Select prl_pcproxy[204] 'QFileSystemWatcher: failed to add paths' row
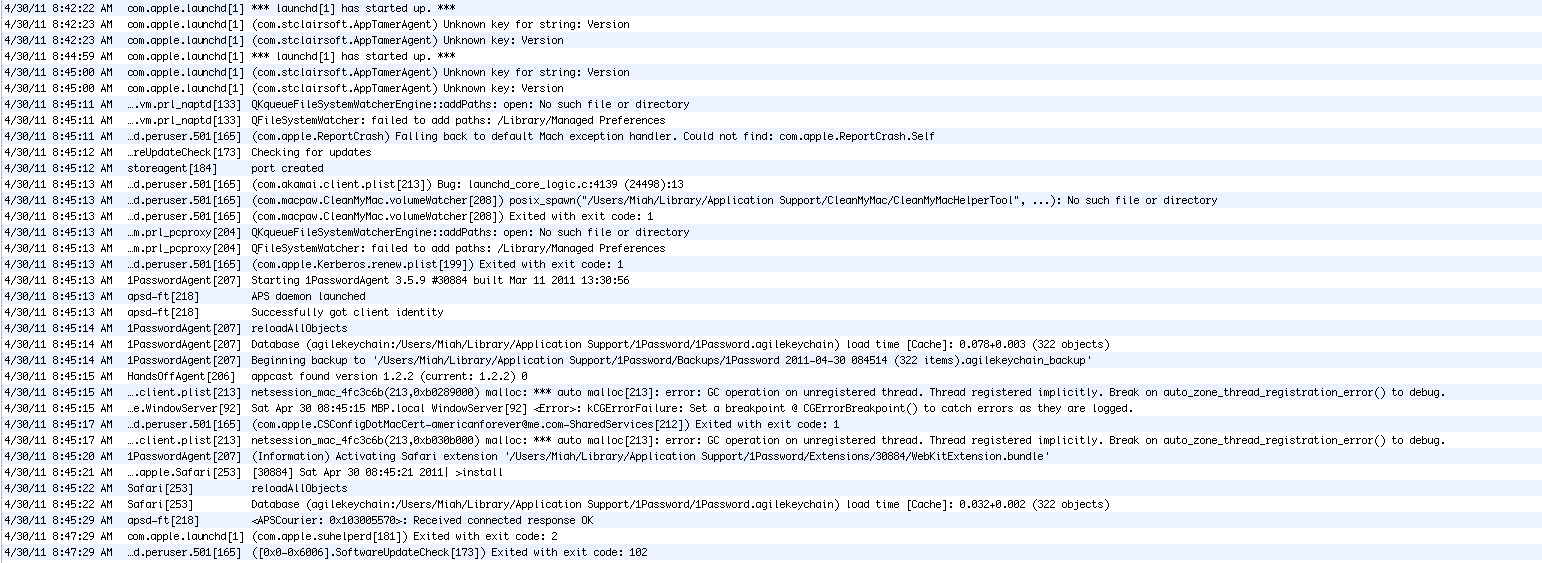Screen dimensions: 1542x563 point(771,248)
